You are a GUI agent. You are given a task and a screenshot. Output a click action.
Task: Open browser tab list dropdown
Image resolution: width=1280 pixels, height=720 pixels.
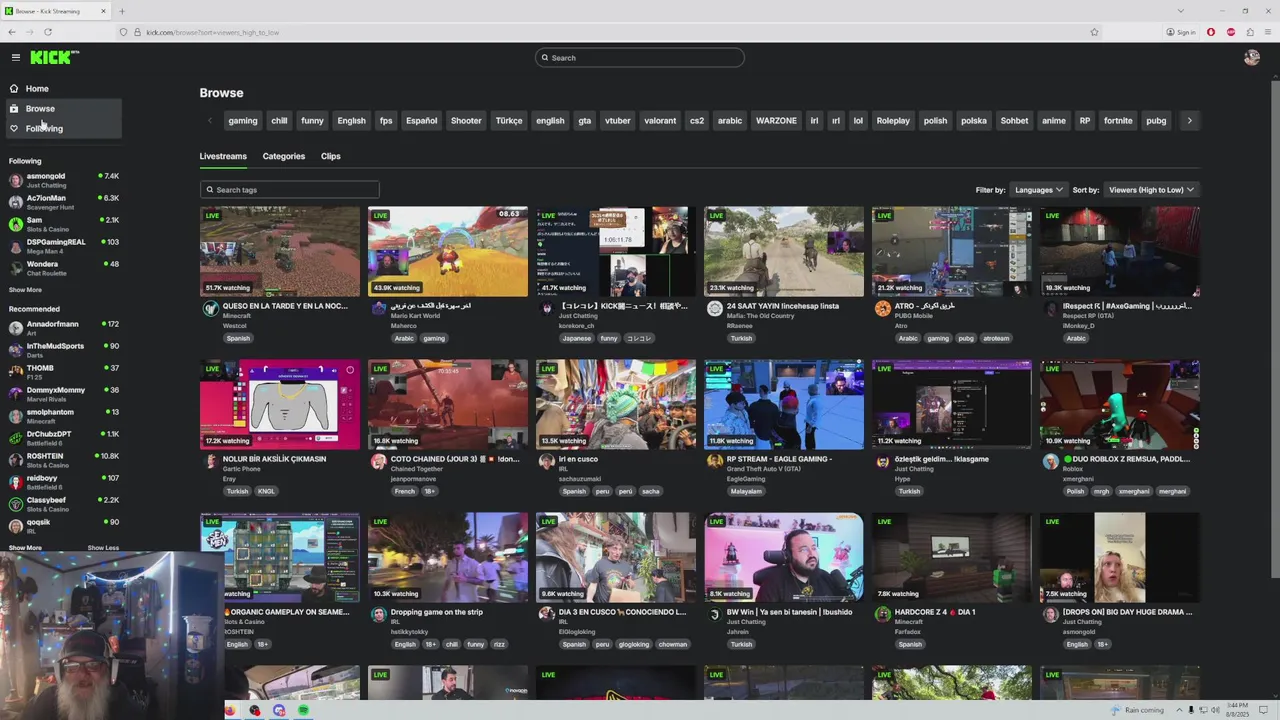1180,11
